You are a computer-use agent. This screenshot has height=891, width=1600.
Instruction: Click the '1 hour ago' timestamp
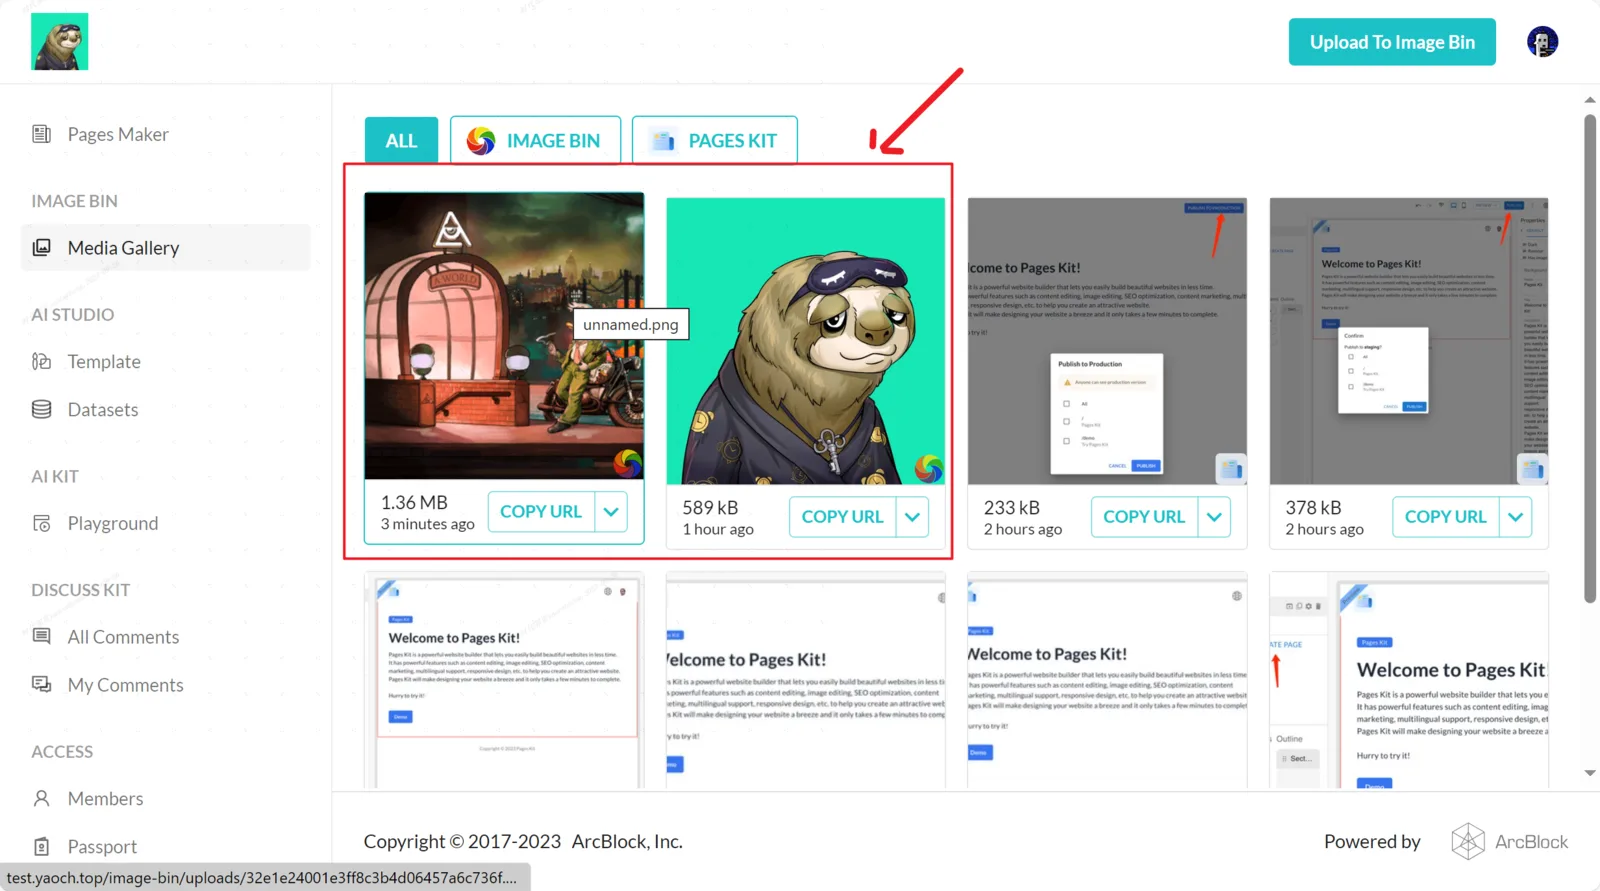pos(718,529)
